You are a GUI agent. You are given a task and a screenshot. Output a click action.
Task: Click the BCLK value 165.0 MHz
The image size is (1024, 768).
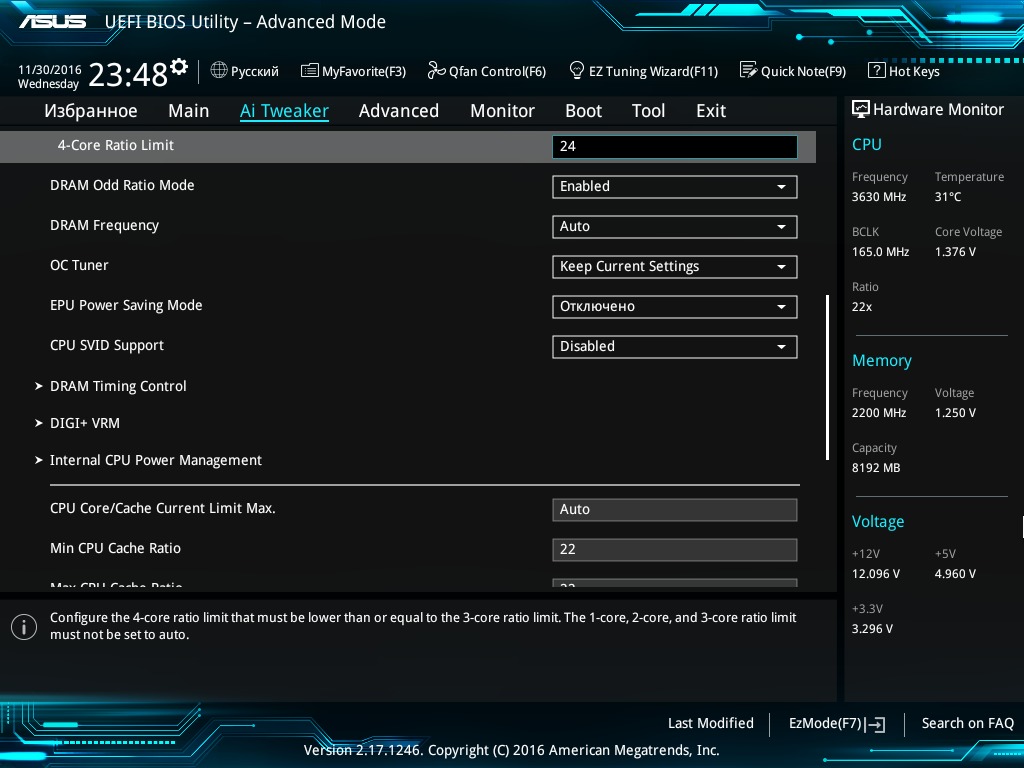point(880,251)
